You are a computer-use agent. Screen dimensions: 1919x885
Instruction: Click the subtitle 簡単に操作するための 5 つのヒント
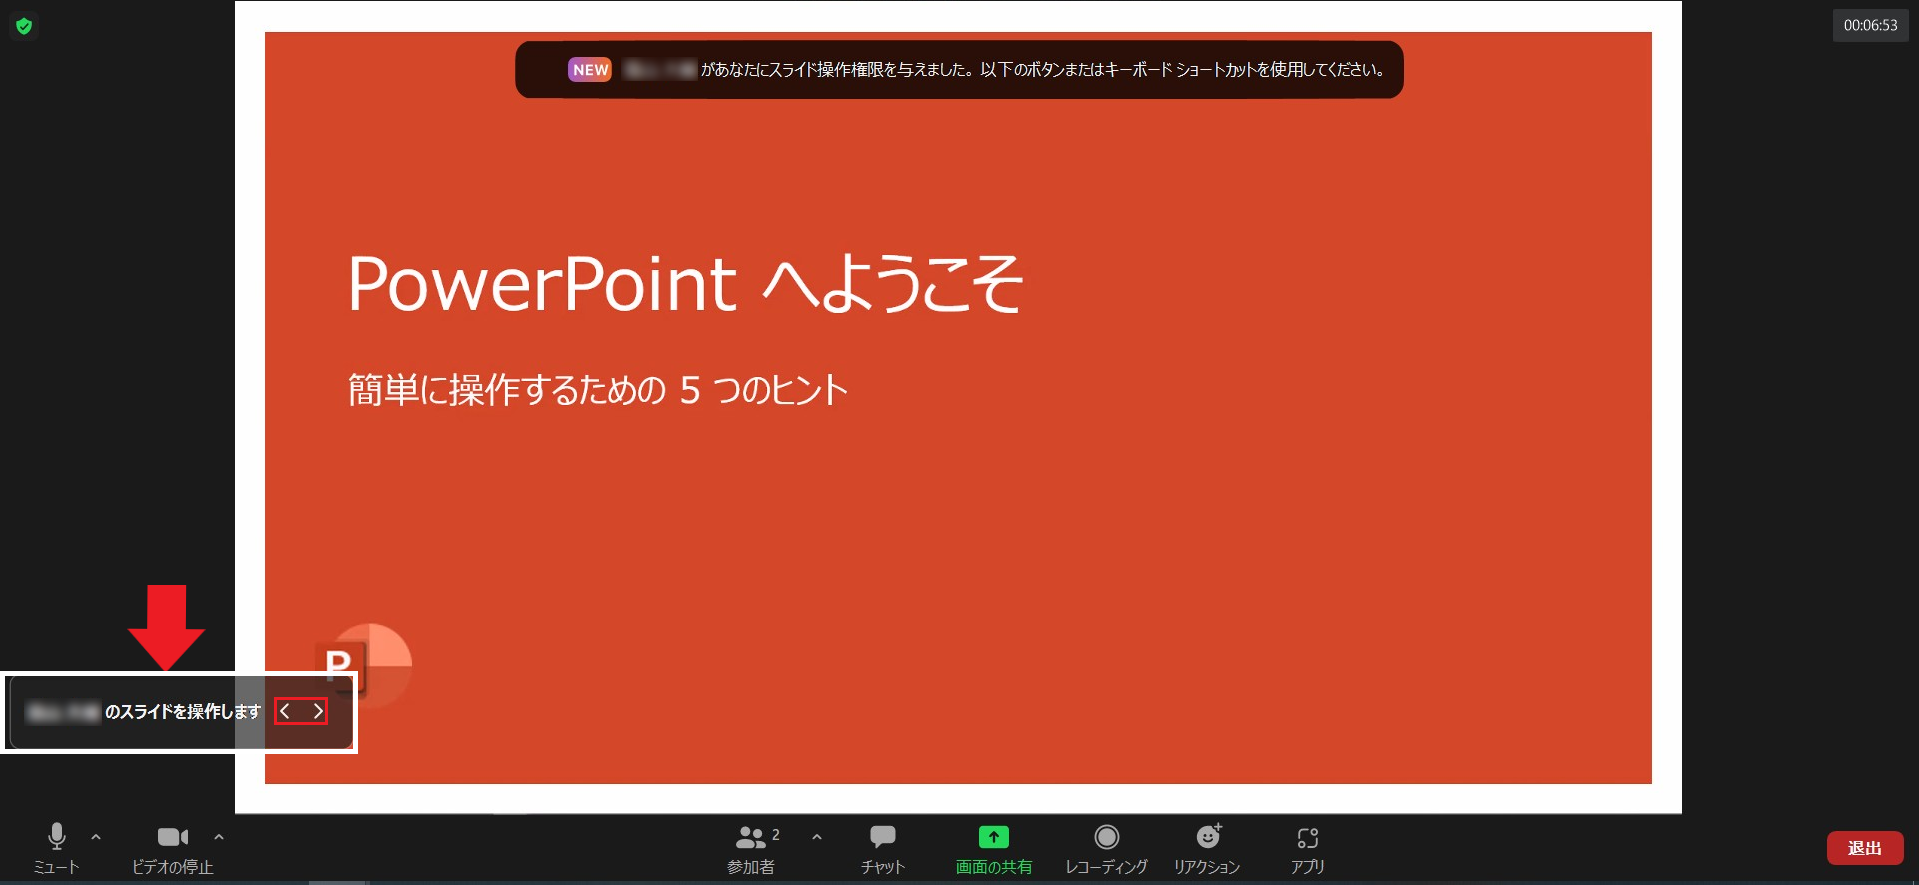pos(598,389)
